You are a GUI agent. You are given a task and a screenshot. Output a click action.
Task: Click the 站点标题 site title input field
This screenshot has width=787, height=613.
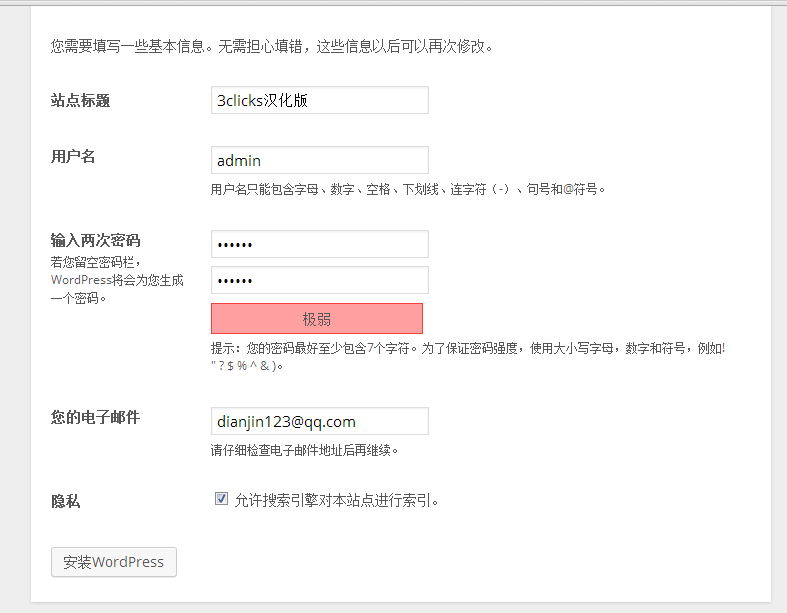point(320,100)
